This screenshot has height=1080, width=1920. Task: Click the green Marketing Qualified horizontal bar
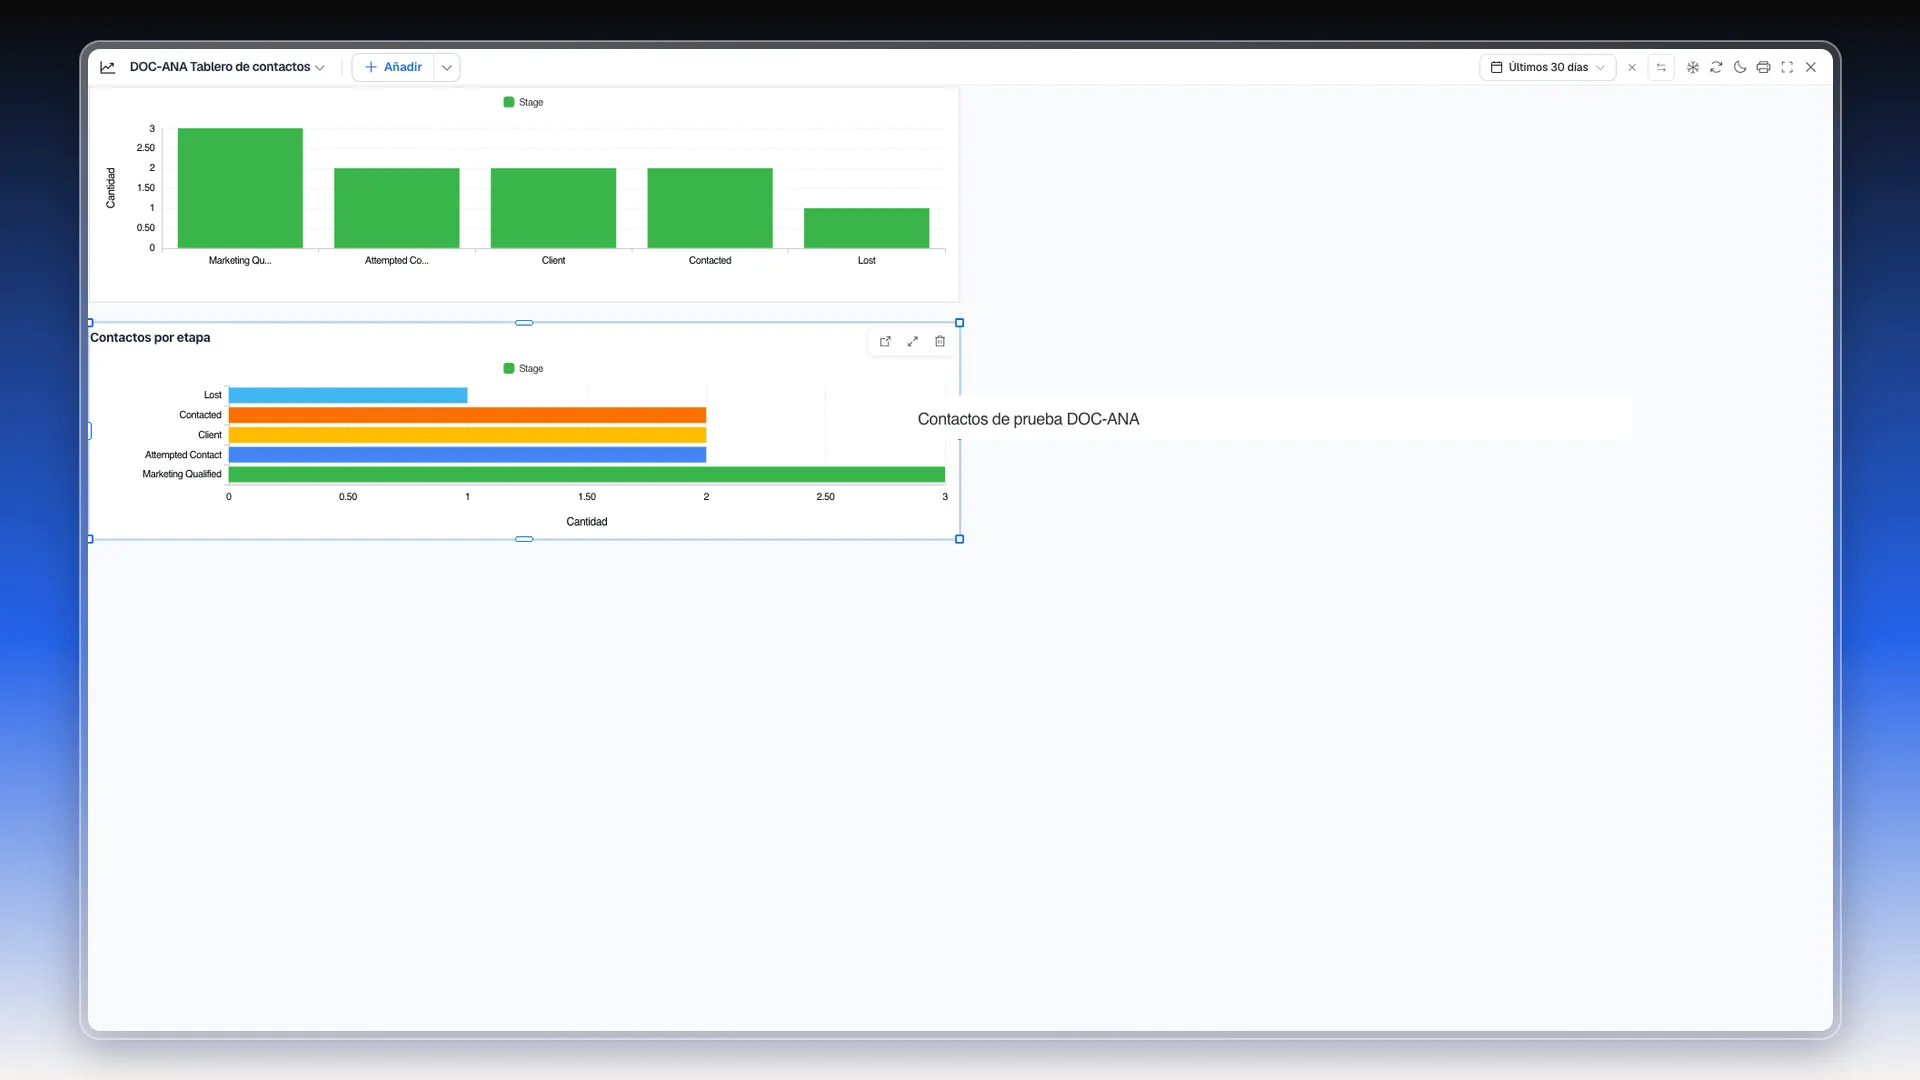click(x=586, y=474)
